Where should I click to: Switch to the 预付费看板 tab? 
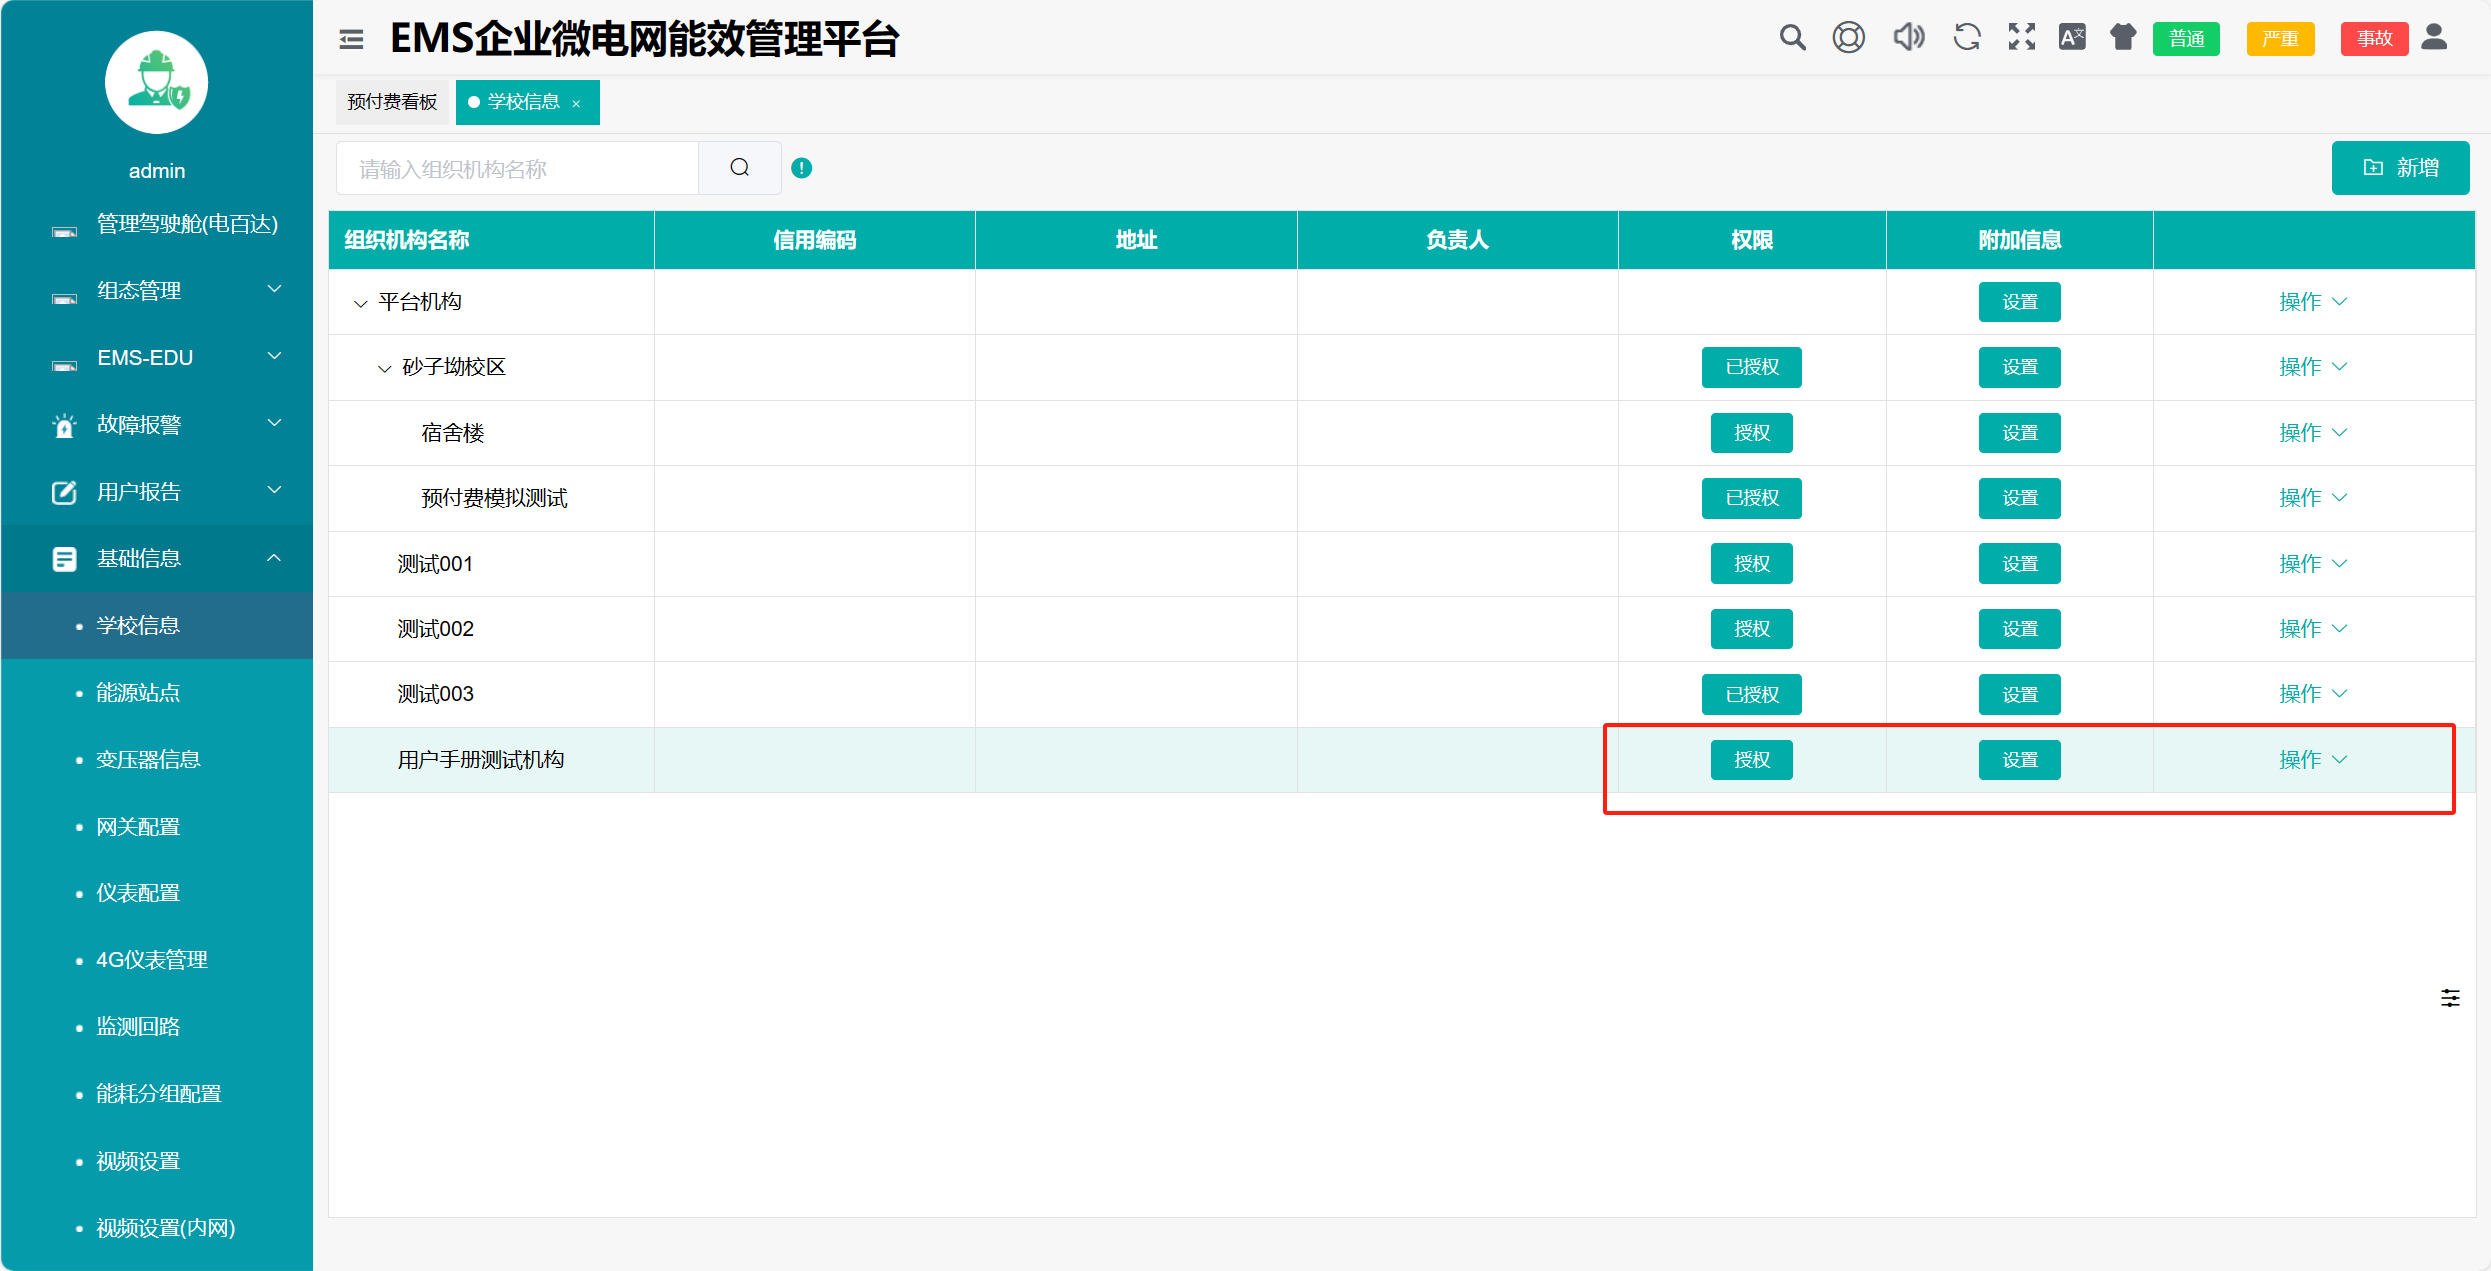tap(392, 102)
